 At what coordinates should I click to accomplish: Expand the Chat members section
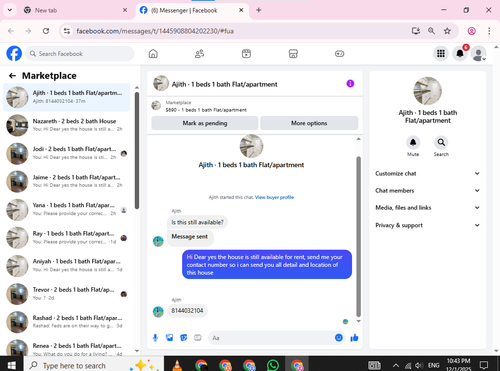428,191
